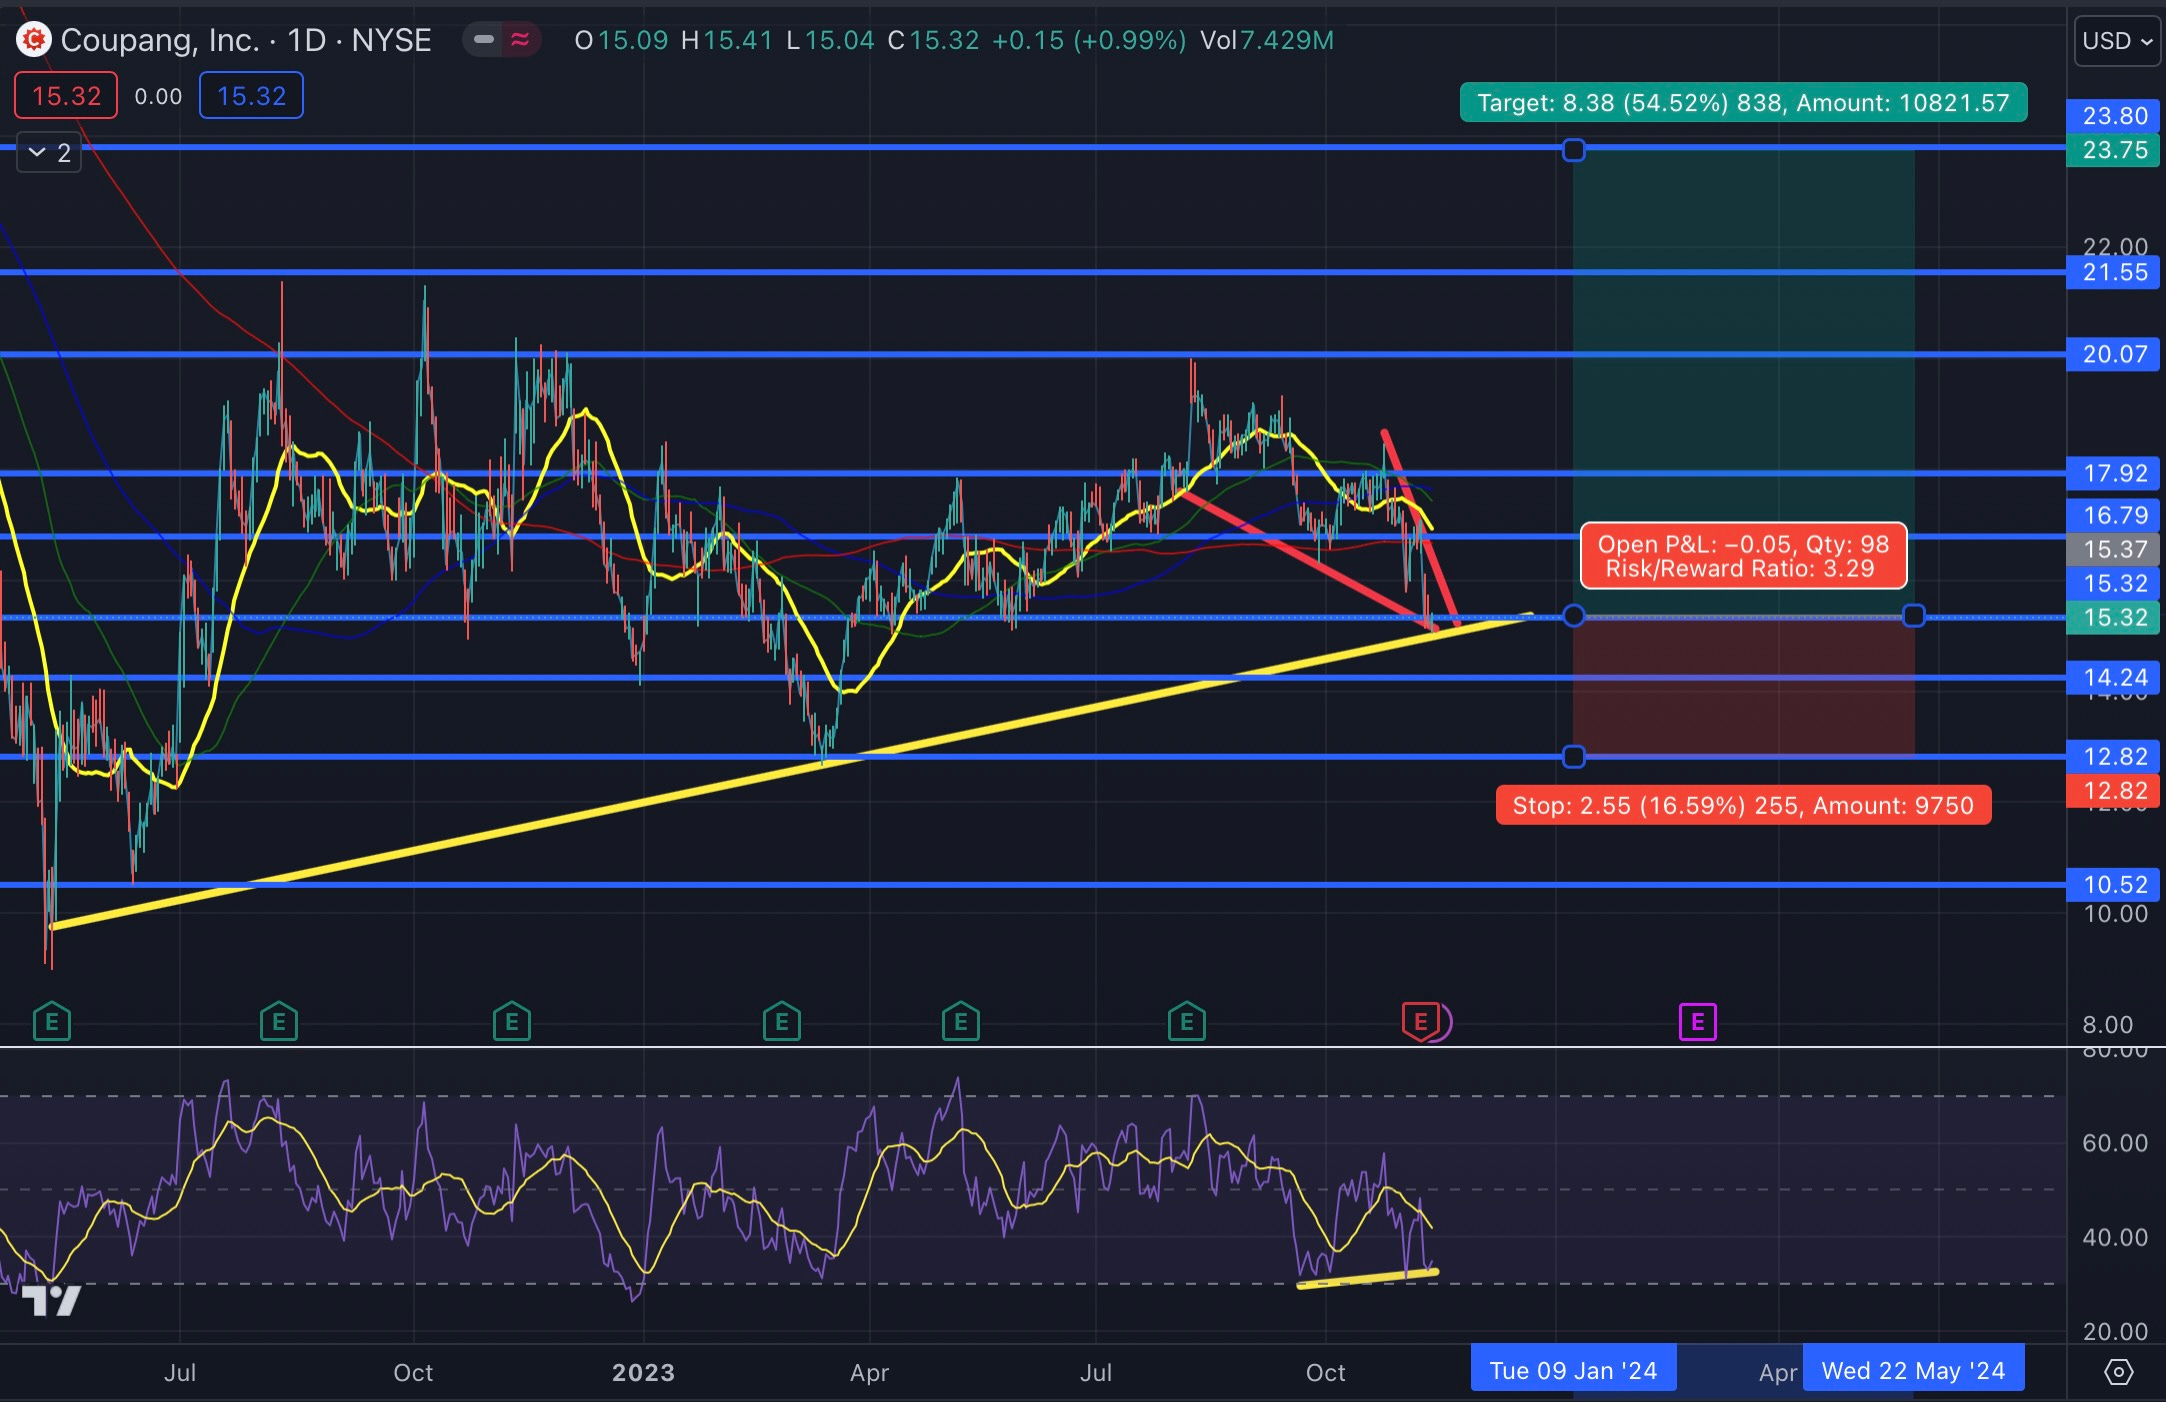Viewport: 2166px width, 1402px height.
Task: Click the earnings marker after Oct 2022
Action: 512,1022
